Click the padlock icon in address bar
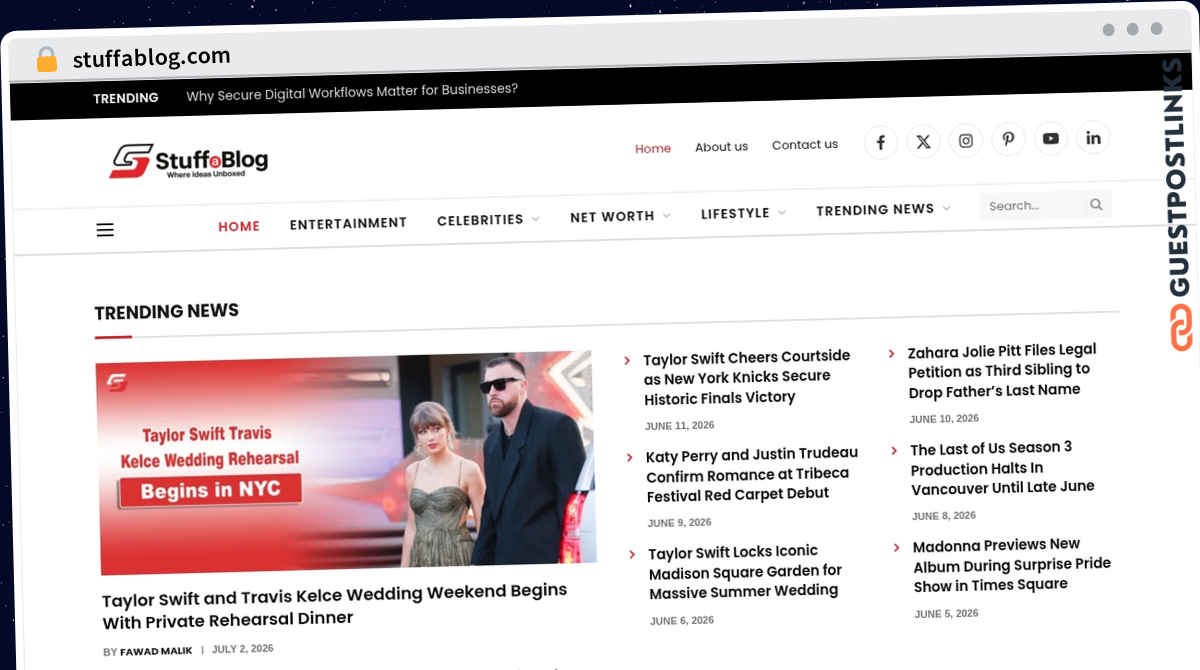 pyautogui.click(x=46, y=60)
